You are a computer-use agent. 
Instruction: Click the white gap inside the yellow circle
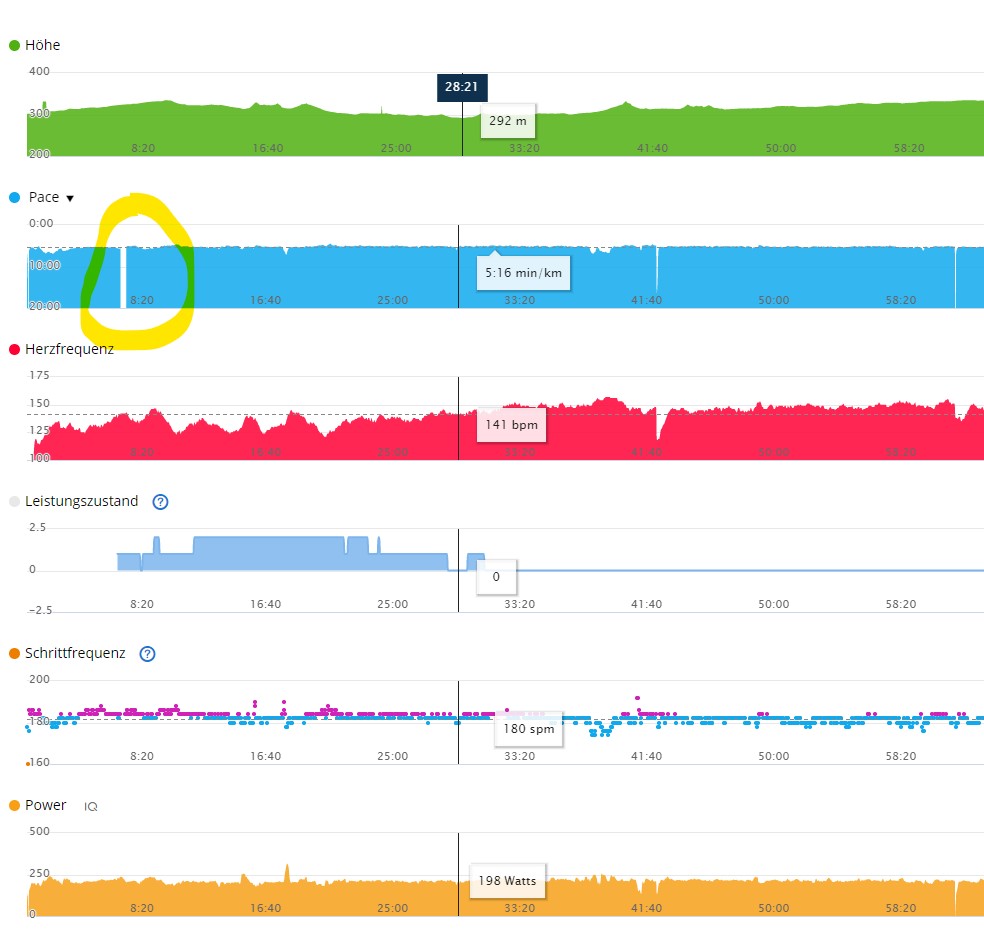(x=124, y=277)
